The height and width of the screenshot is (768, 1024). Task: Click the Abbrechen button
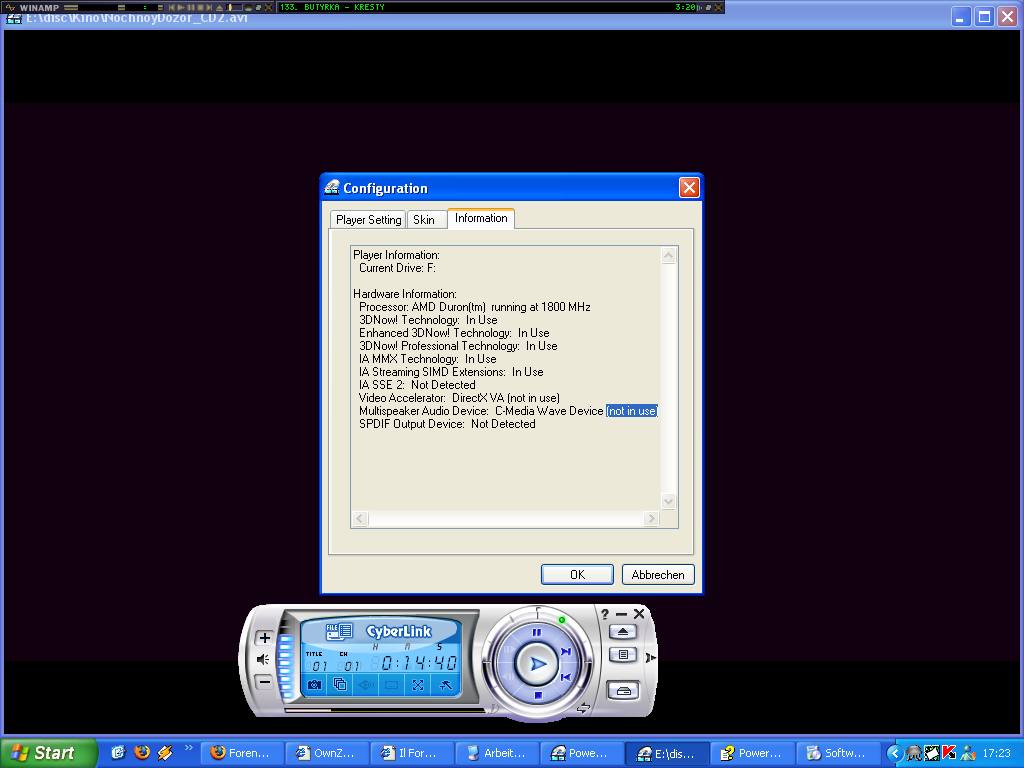coord(658,575)
